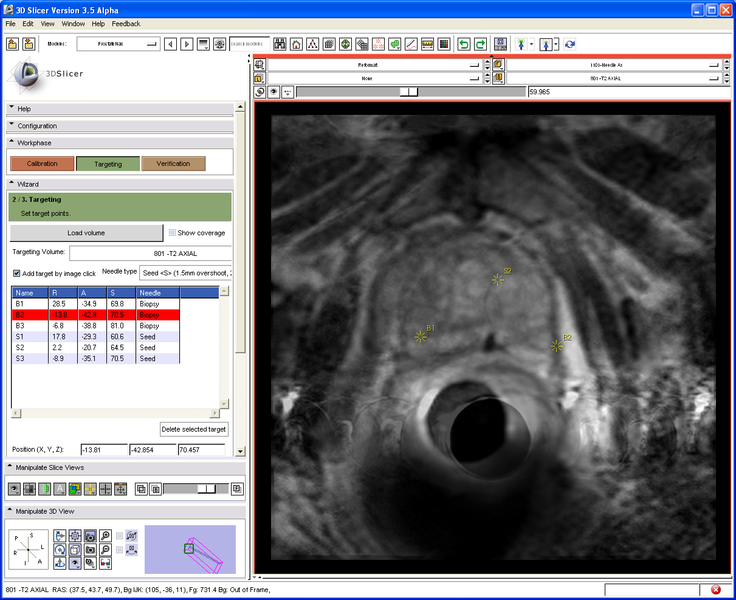The width and height of the screenshot is (736, 600).
Task: Open the Window menu
Action: [73, 23]
